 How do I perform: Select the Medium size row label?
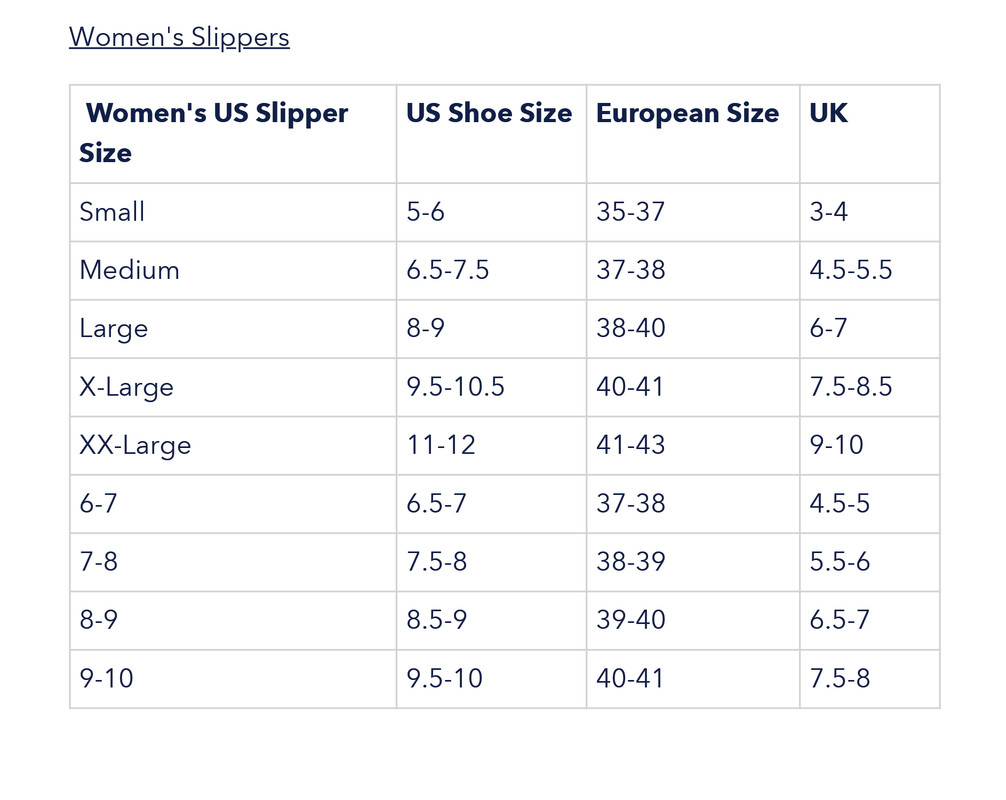pos(129,270)
